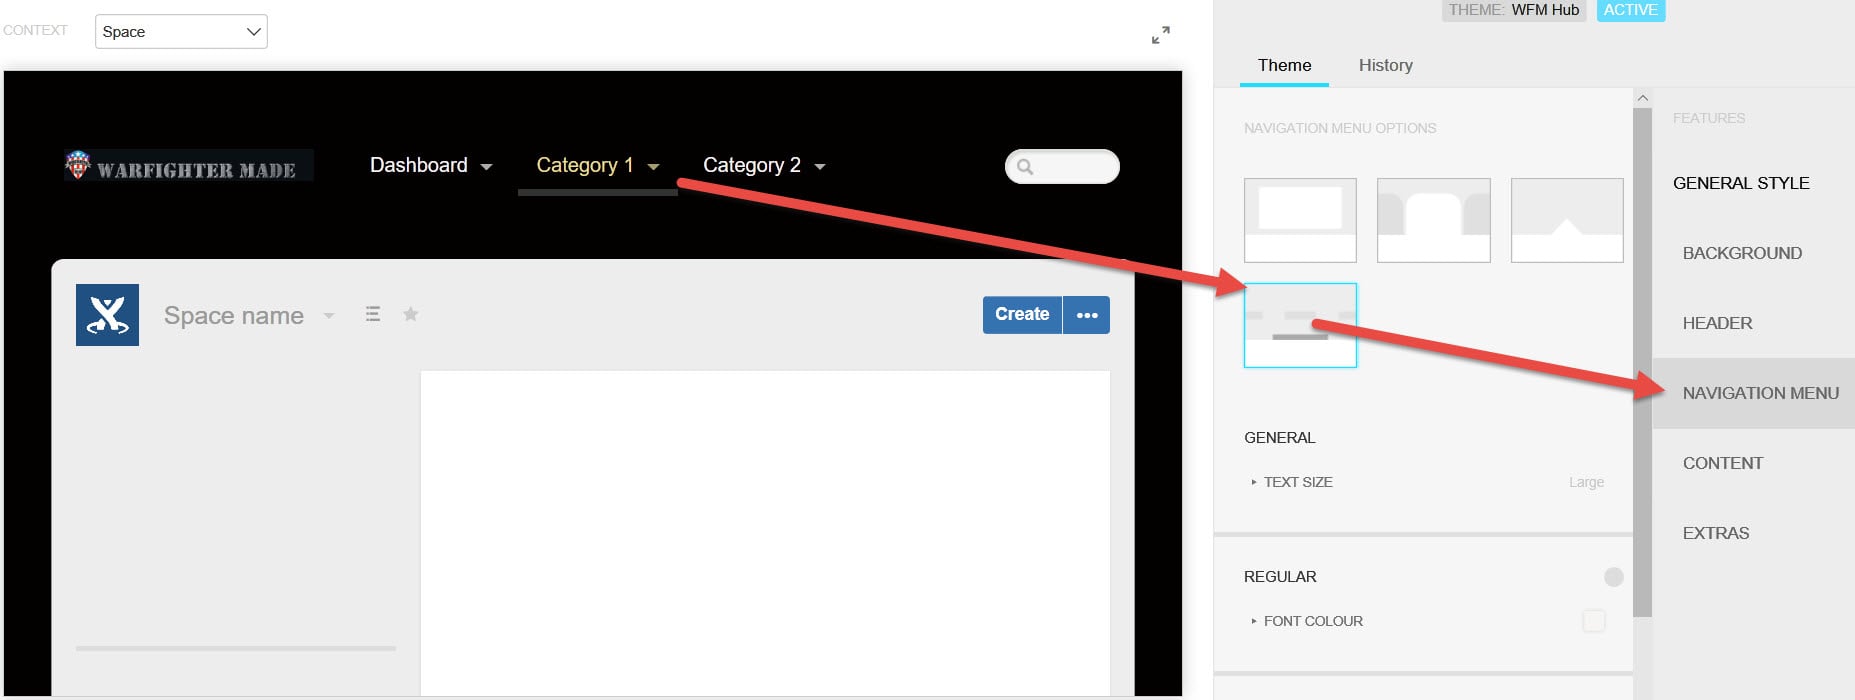Open the Content section
This screenshot has width=1855, height=700.
1722,463
